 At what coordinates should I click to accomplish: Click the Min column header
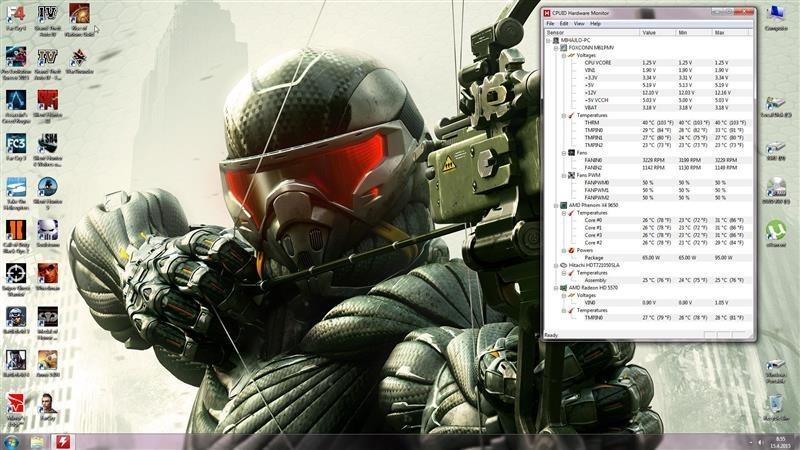point(694,32)
